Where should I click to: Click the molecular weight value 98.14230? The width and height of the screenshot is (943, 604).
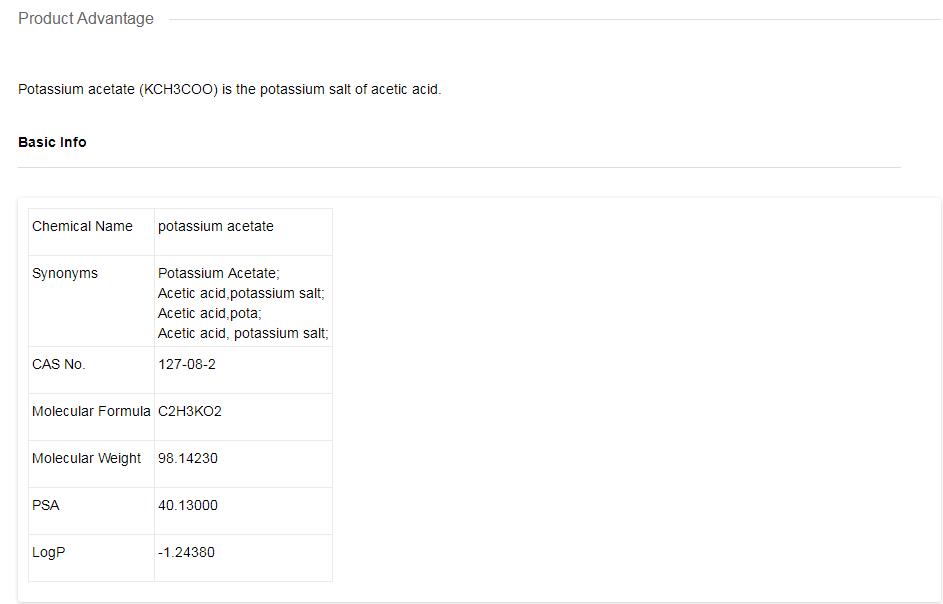click(x=188, y=458)
